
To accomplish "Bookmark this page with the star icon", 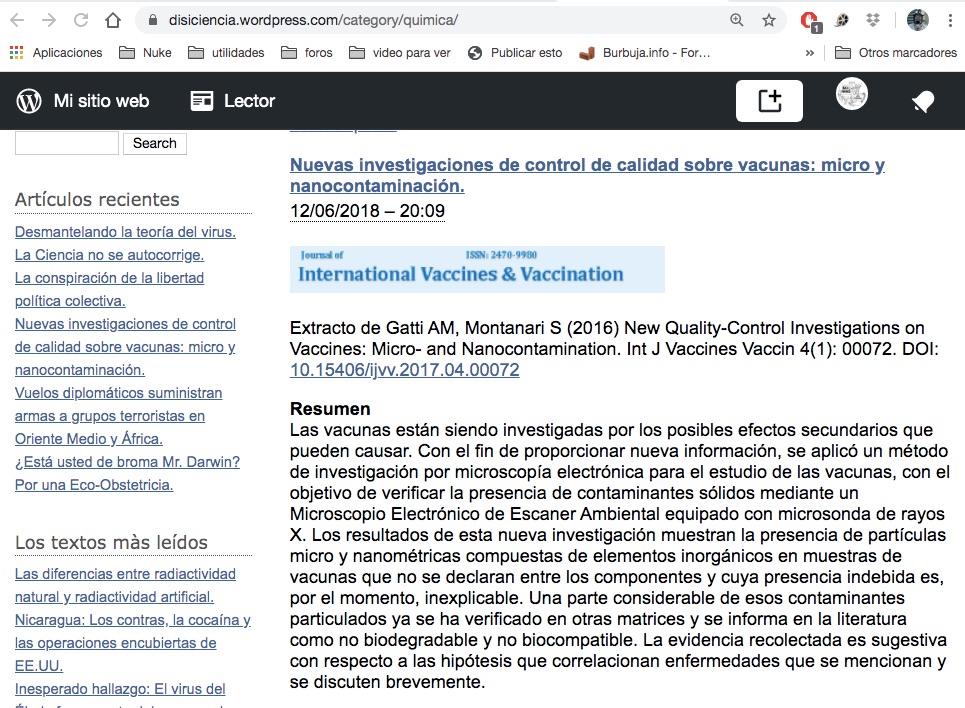I will coord(769,20).
